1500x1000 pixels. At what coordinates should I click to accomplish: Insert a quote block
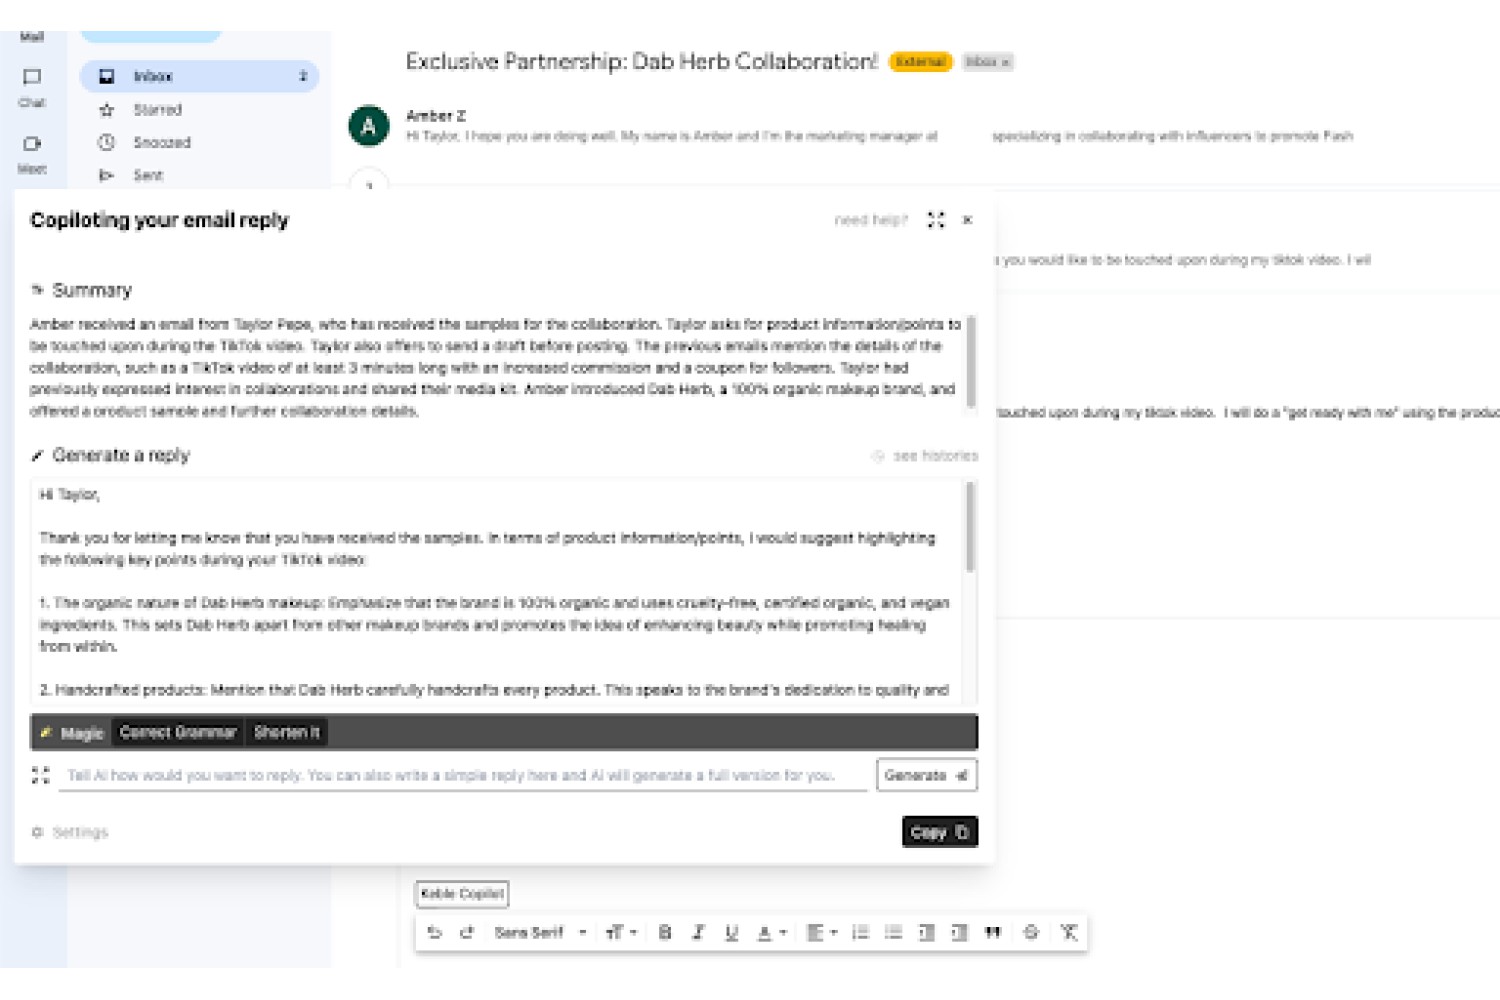tap(992, 933)
